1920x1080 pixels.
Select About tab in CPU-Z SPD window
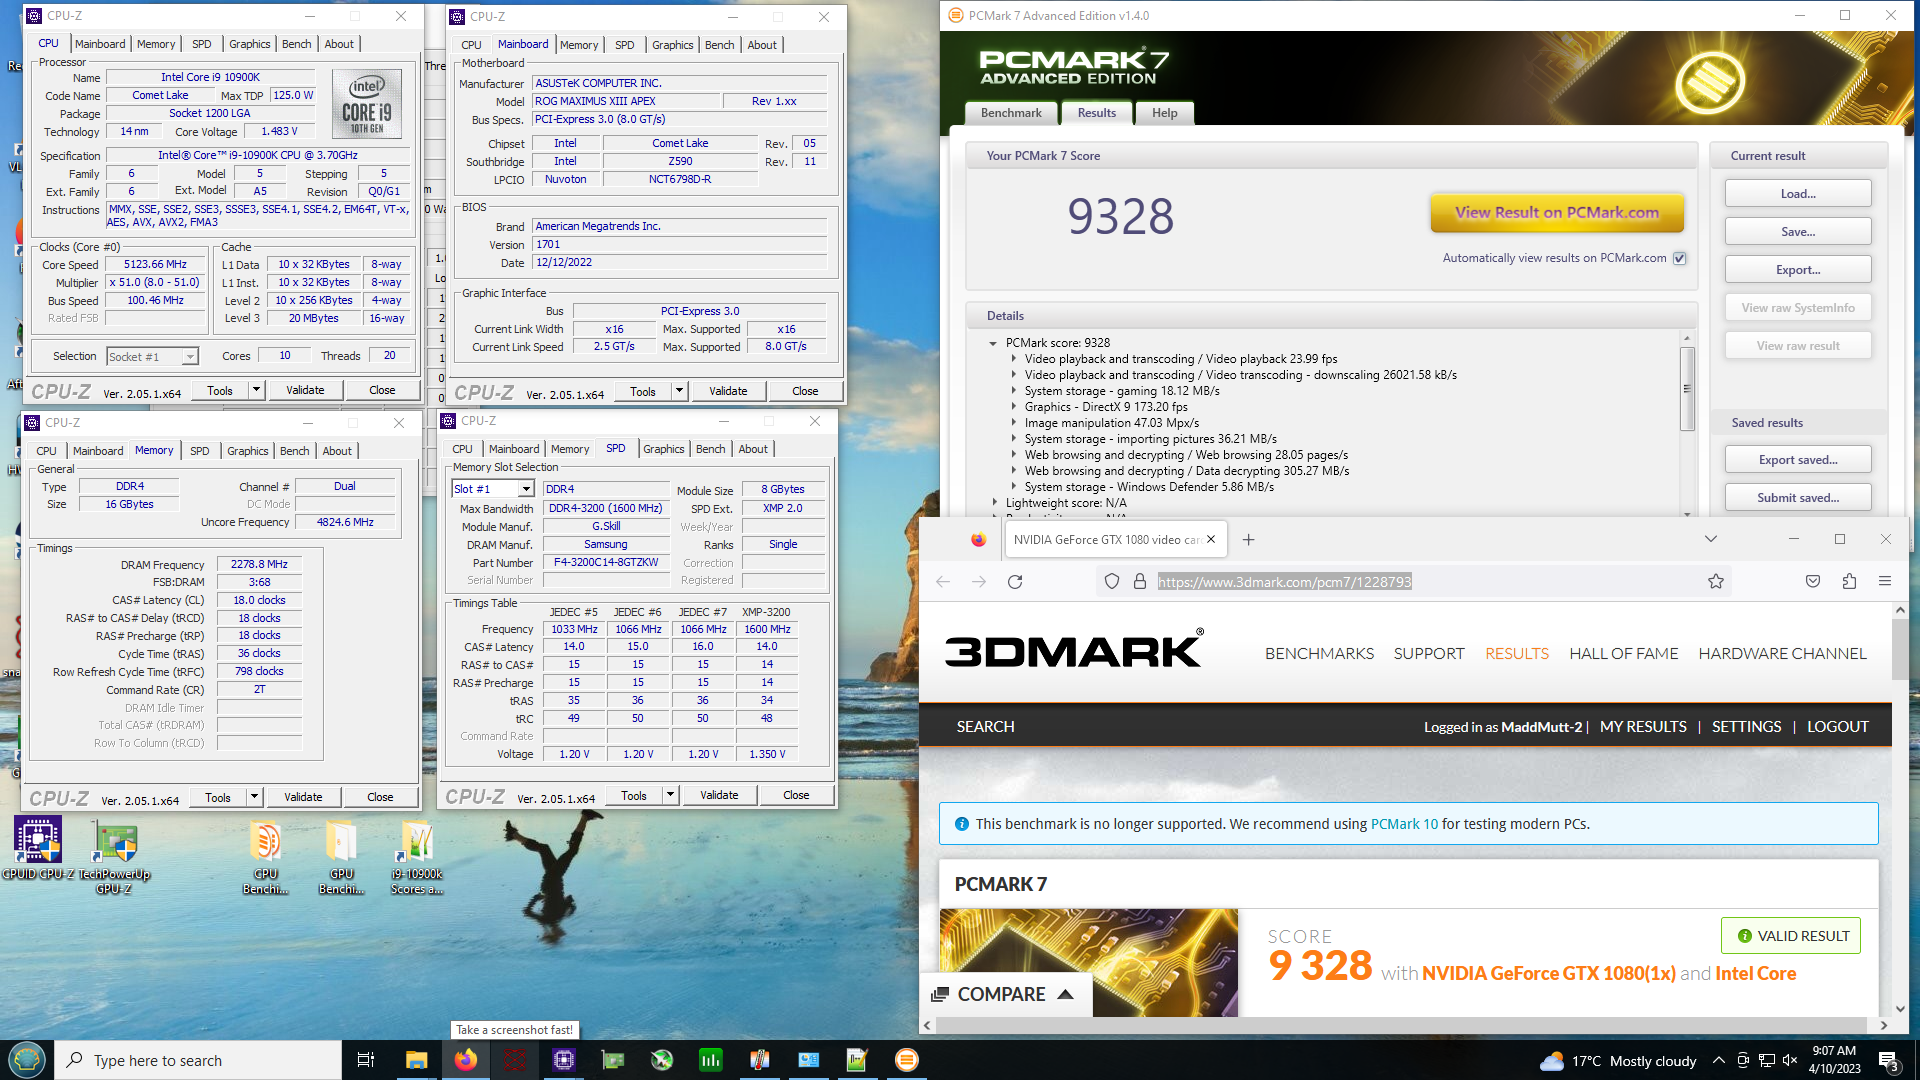pyautogui.click(x=753, y=449)
